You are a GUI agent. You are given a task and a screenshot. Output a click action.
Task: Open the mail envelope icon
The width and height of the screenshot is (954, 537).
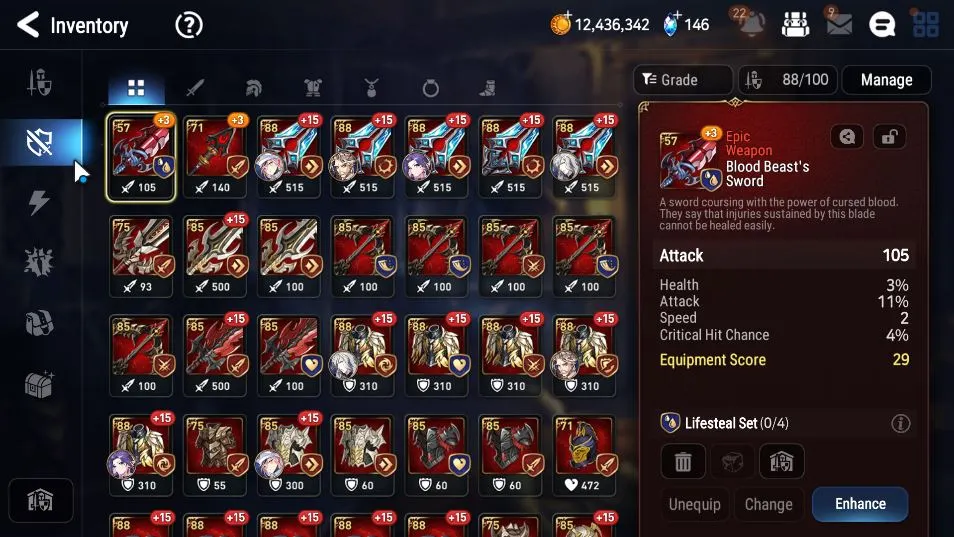coord(839,25)
